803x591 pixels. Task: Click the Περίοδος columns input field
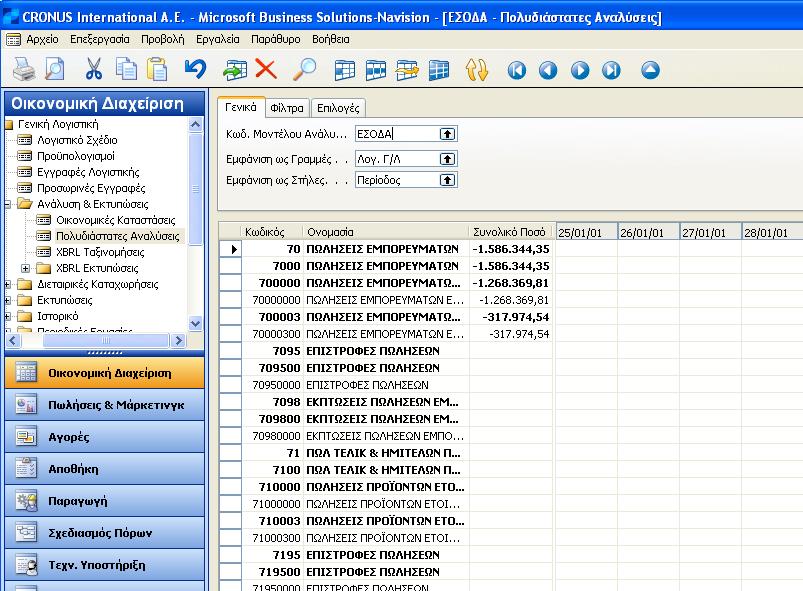pyautogui.click(x=397, y=180)
